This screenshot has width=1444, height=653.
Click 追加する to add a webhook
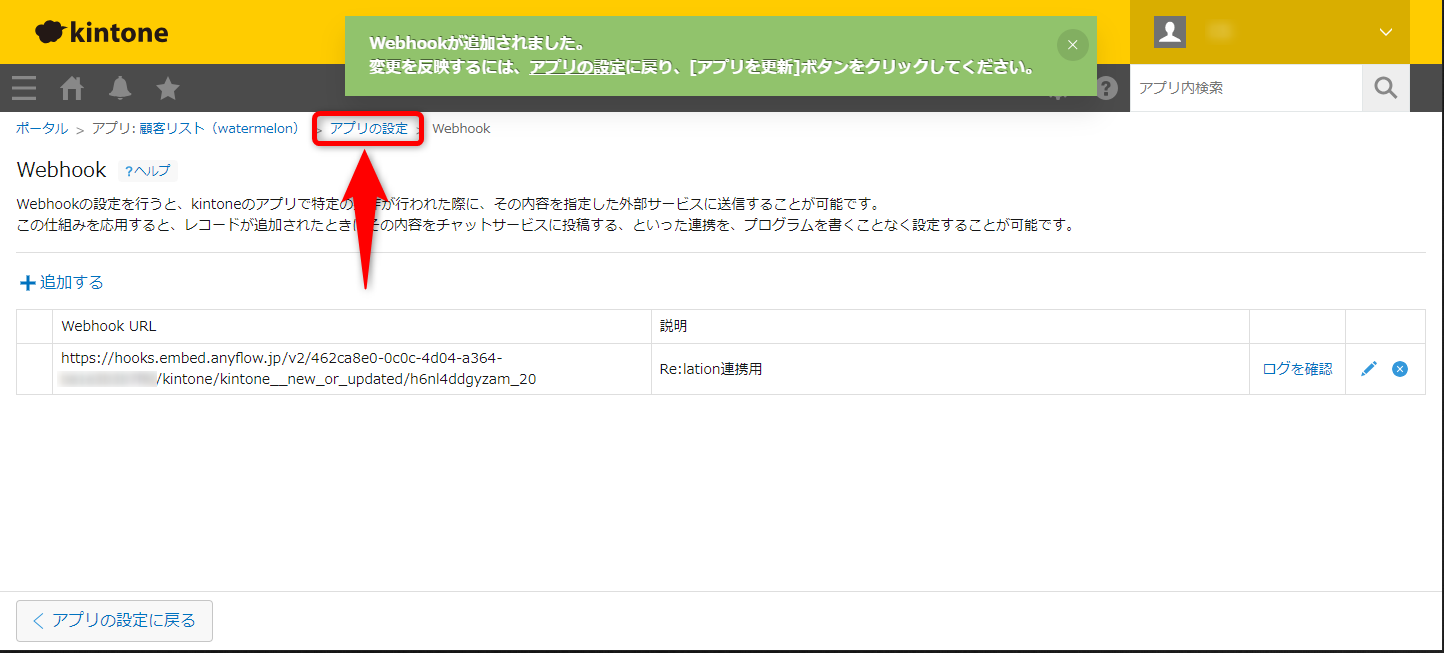click(62, 282)
